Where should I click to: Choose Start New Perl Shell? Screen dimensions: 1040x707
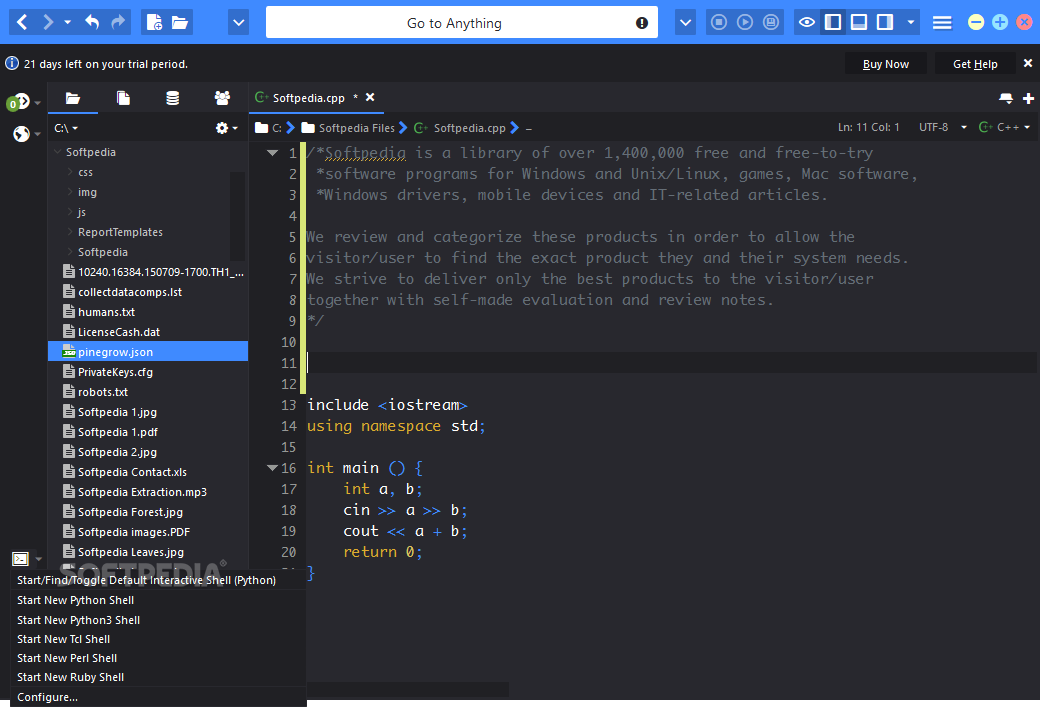coord(159,658)
